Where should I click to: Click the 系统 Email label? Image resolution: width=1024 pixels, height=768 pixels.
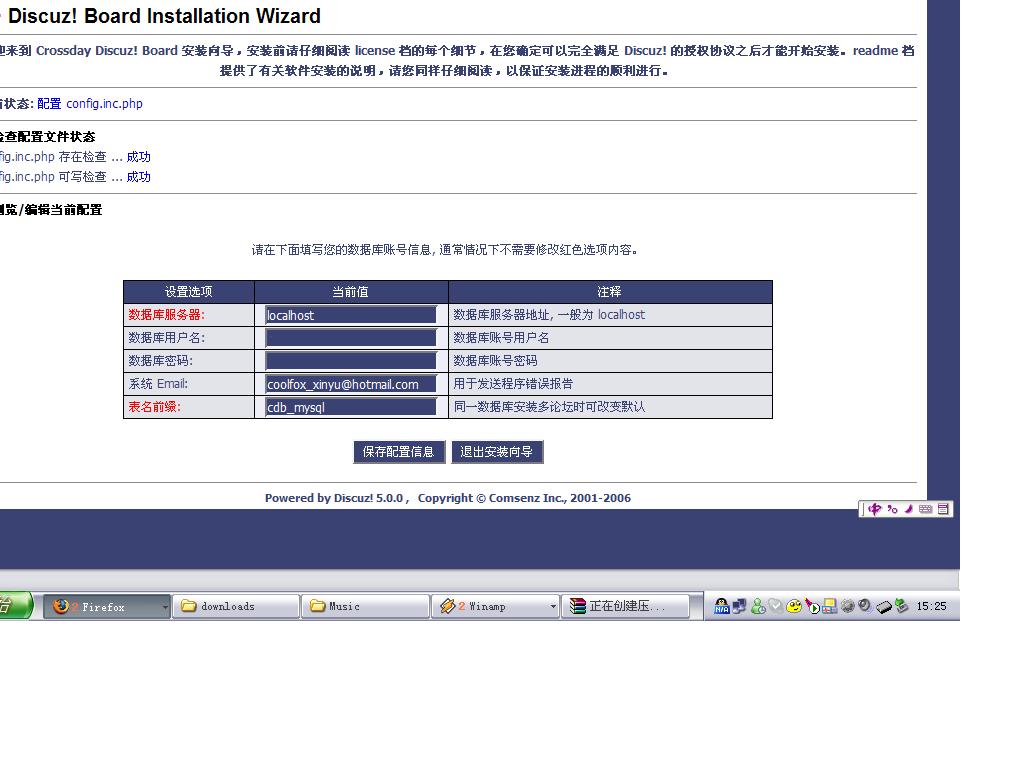pyautogui.click(x=158, y=384)
